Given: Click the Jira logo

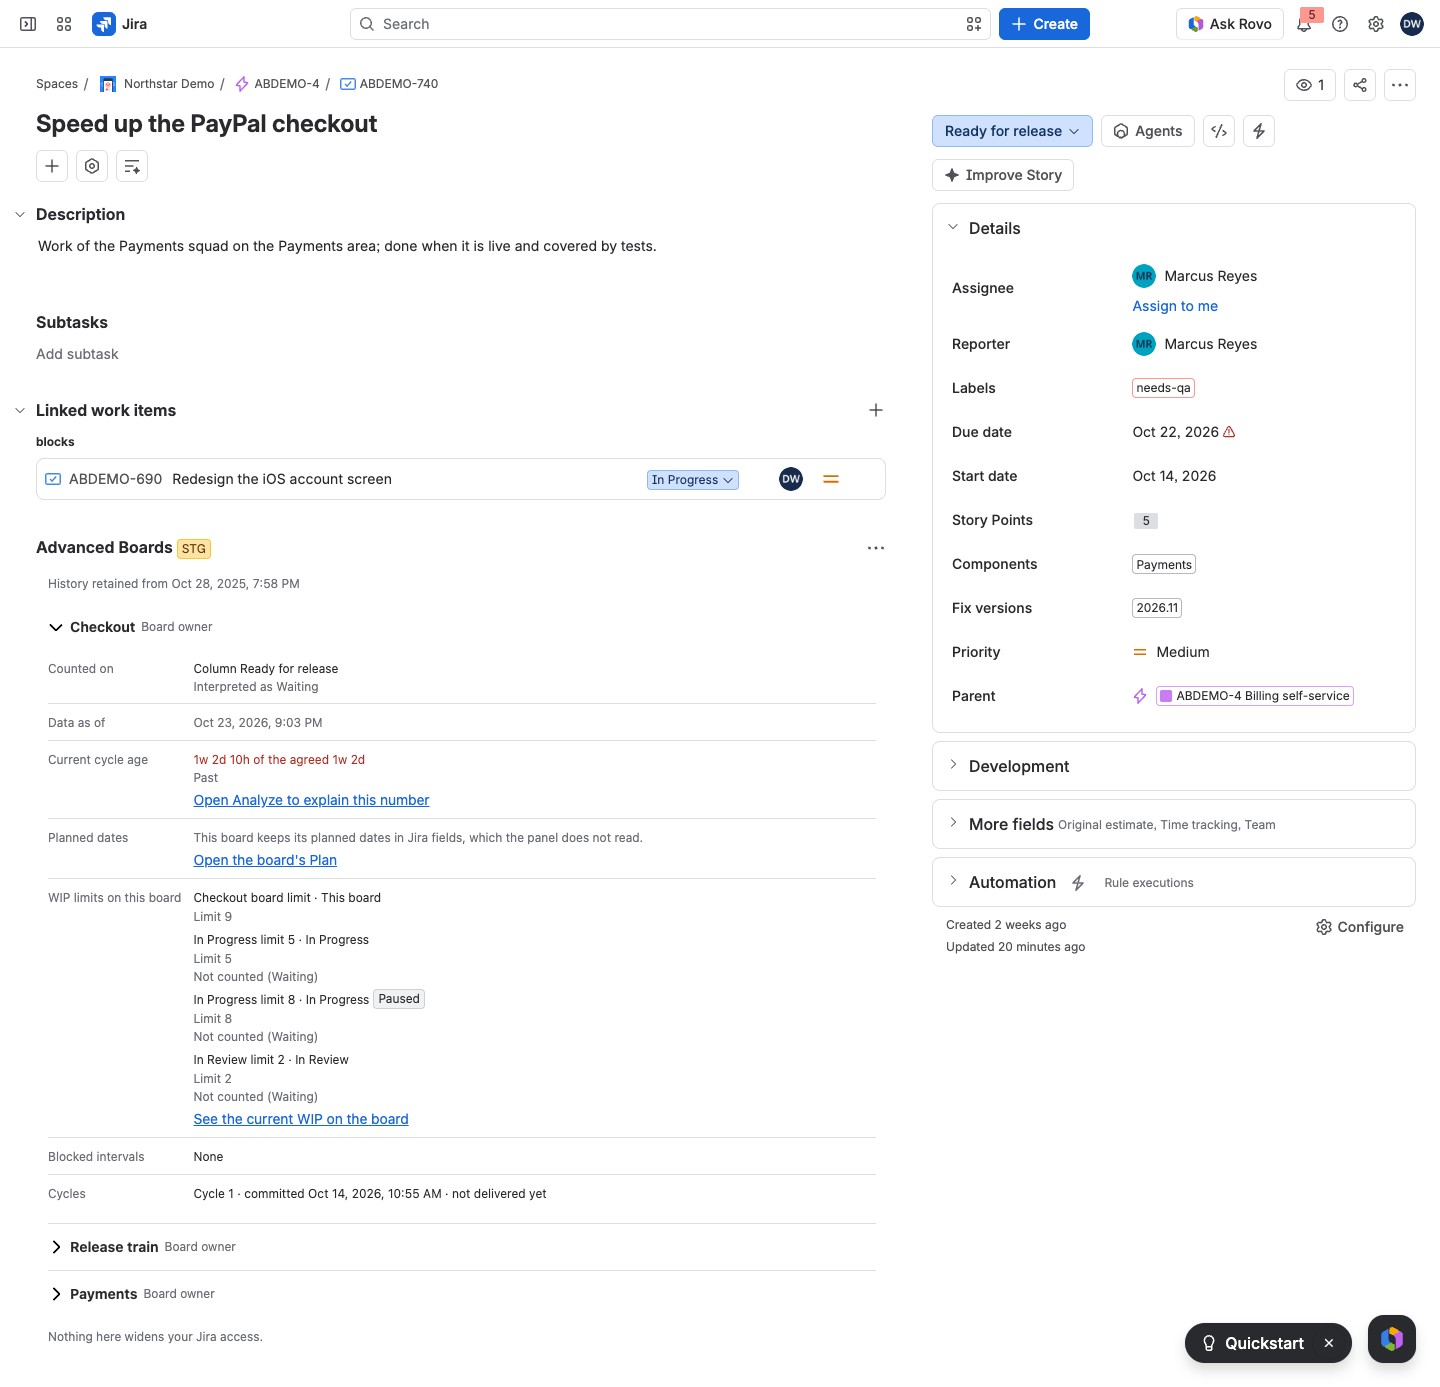Looking at the screenshot, I should pos(119,24).
